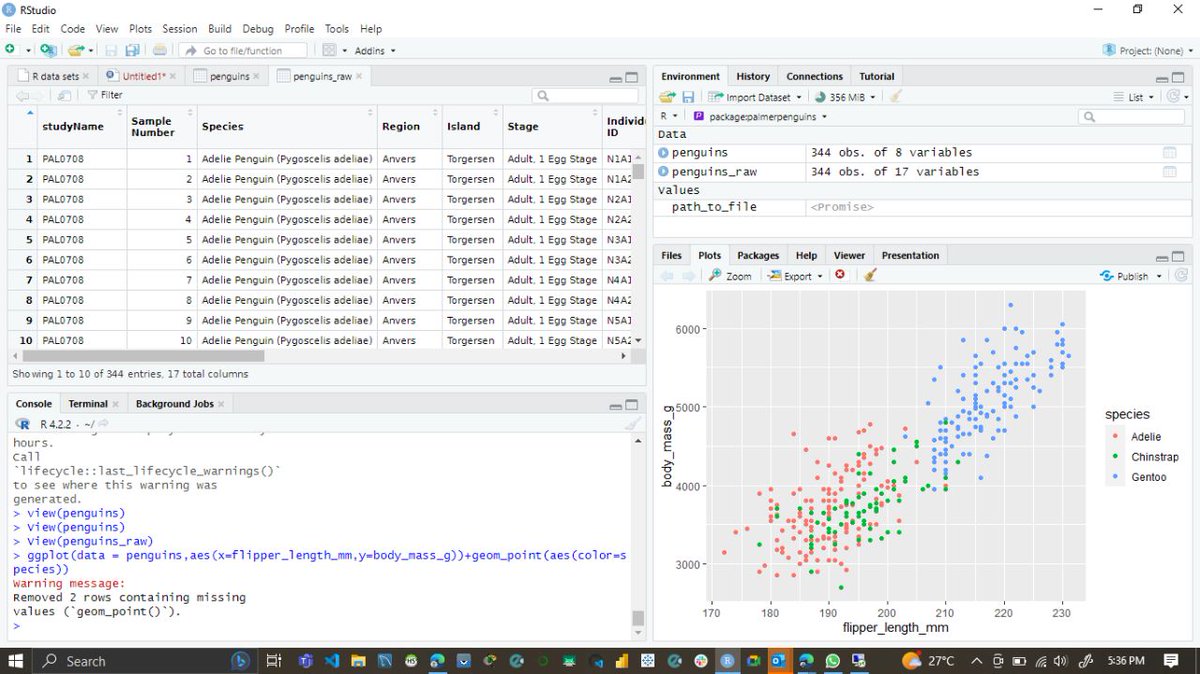Click the broom icon to clear all plots
Image resolution: width=1200 pixels, height=674 pixels.
[x=869, y=276]
